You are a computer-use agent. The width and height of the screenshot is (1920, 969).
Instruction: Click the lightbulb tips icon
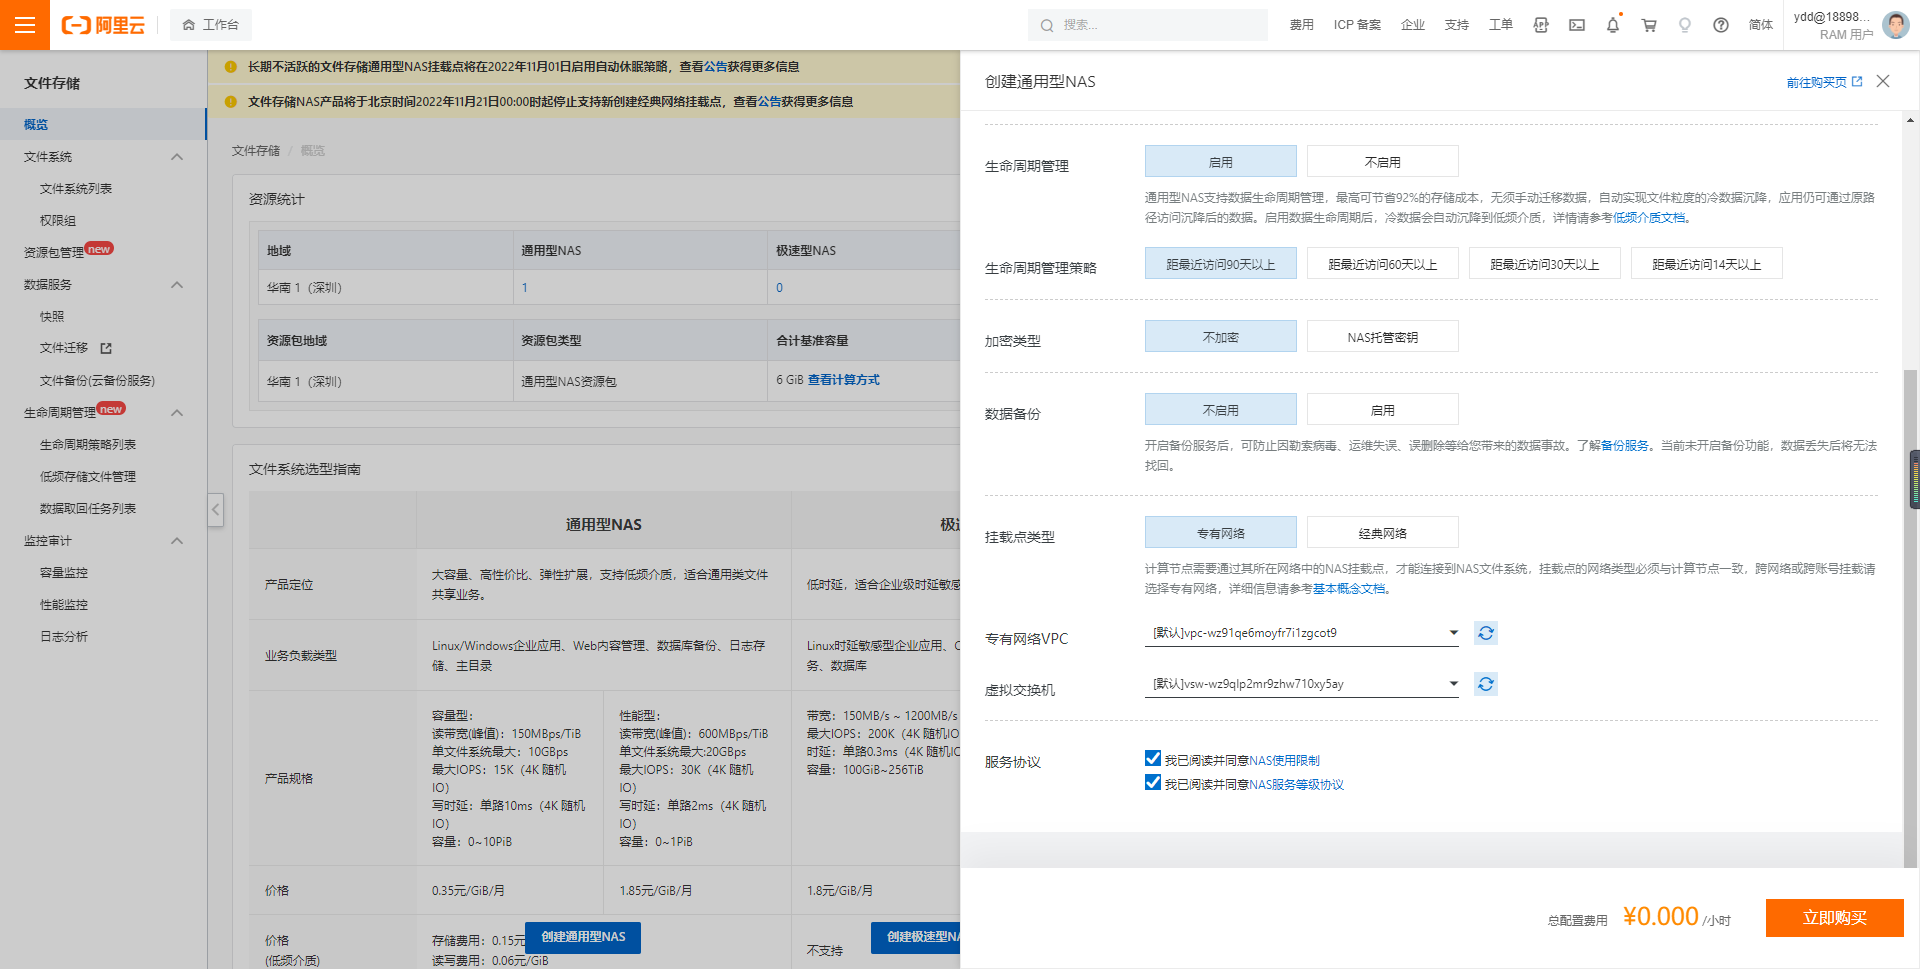1685,25
